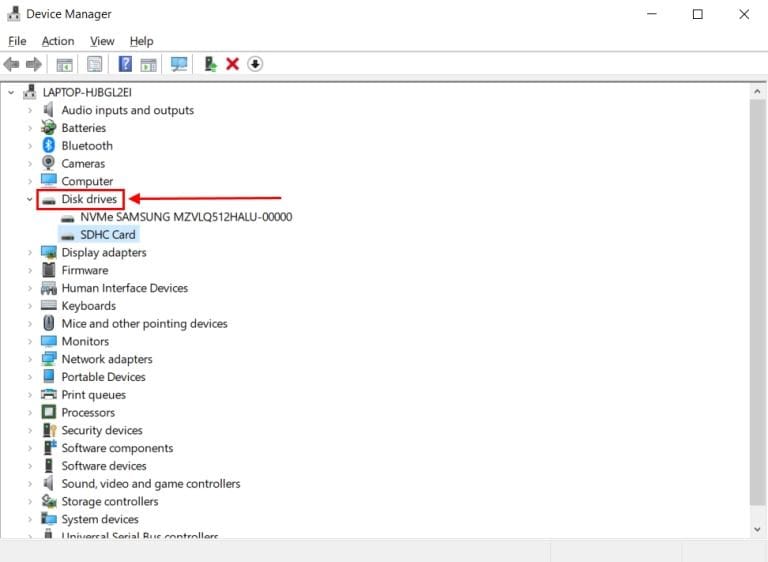
Task: Click the circular down-arrow toolbar icon
Action: 255,64
